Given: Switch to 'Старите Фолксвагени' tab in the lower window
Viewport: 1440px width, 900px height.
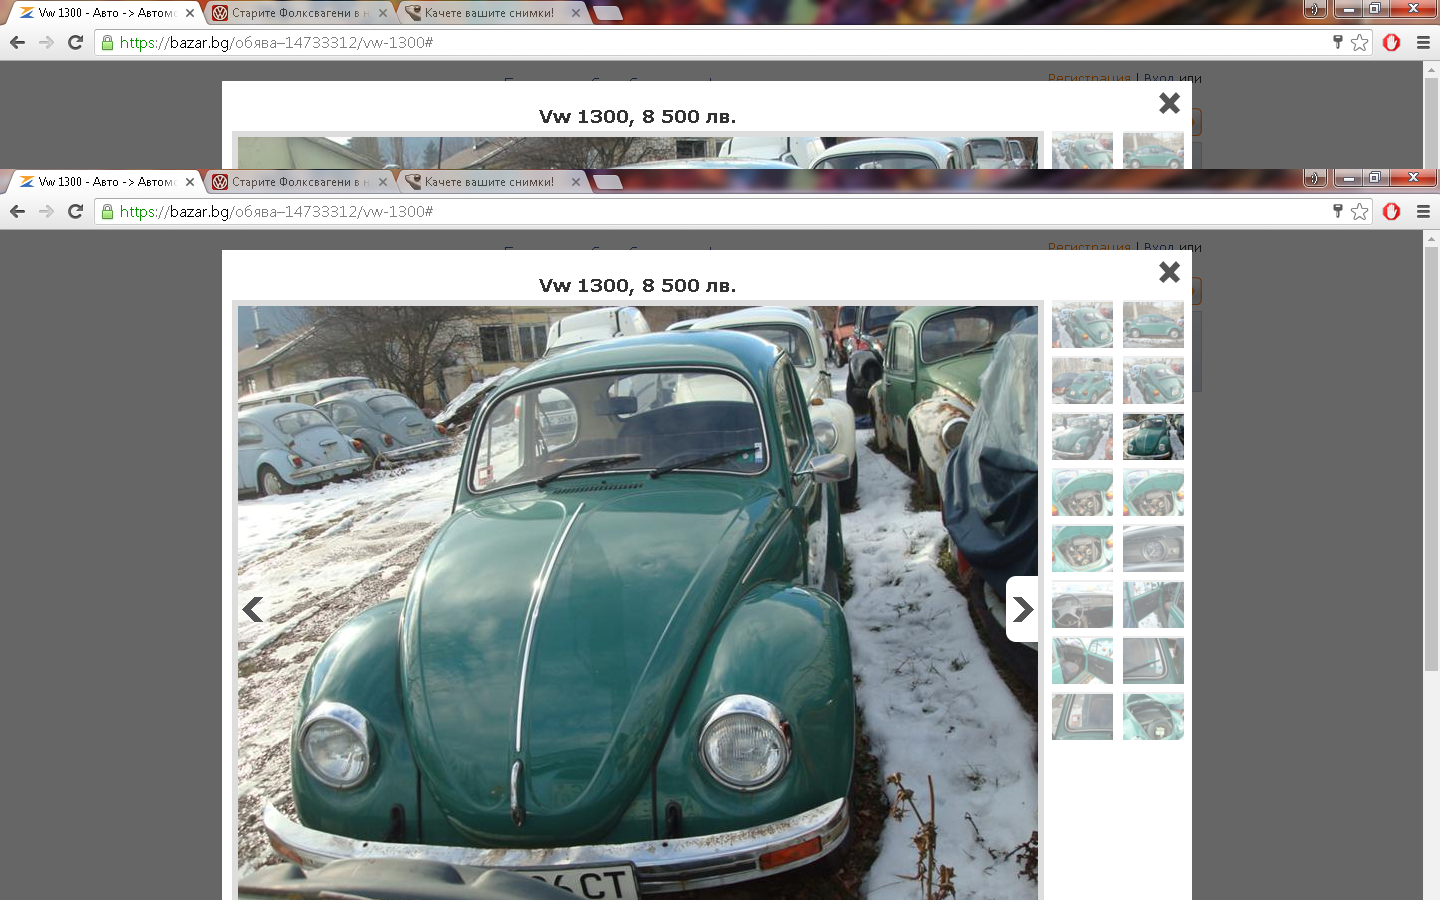Looking at the screenshot, I should (x=290, y=182).
